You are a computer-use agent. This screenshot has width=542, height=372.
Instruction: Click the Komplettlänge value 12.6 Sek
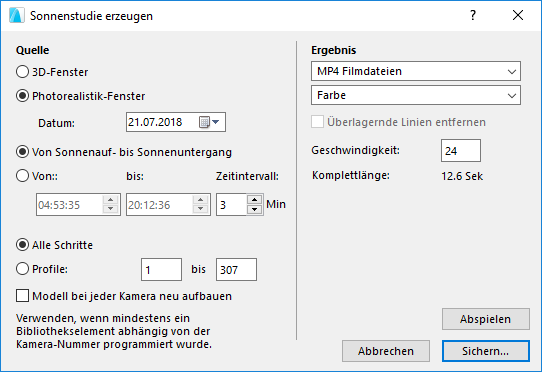click(462, 176)
